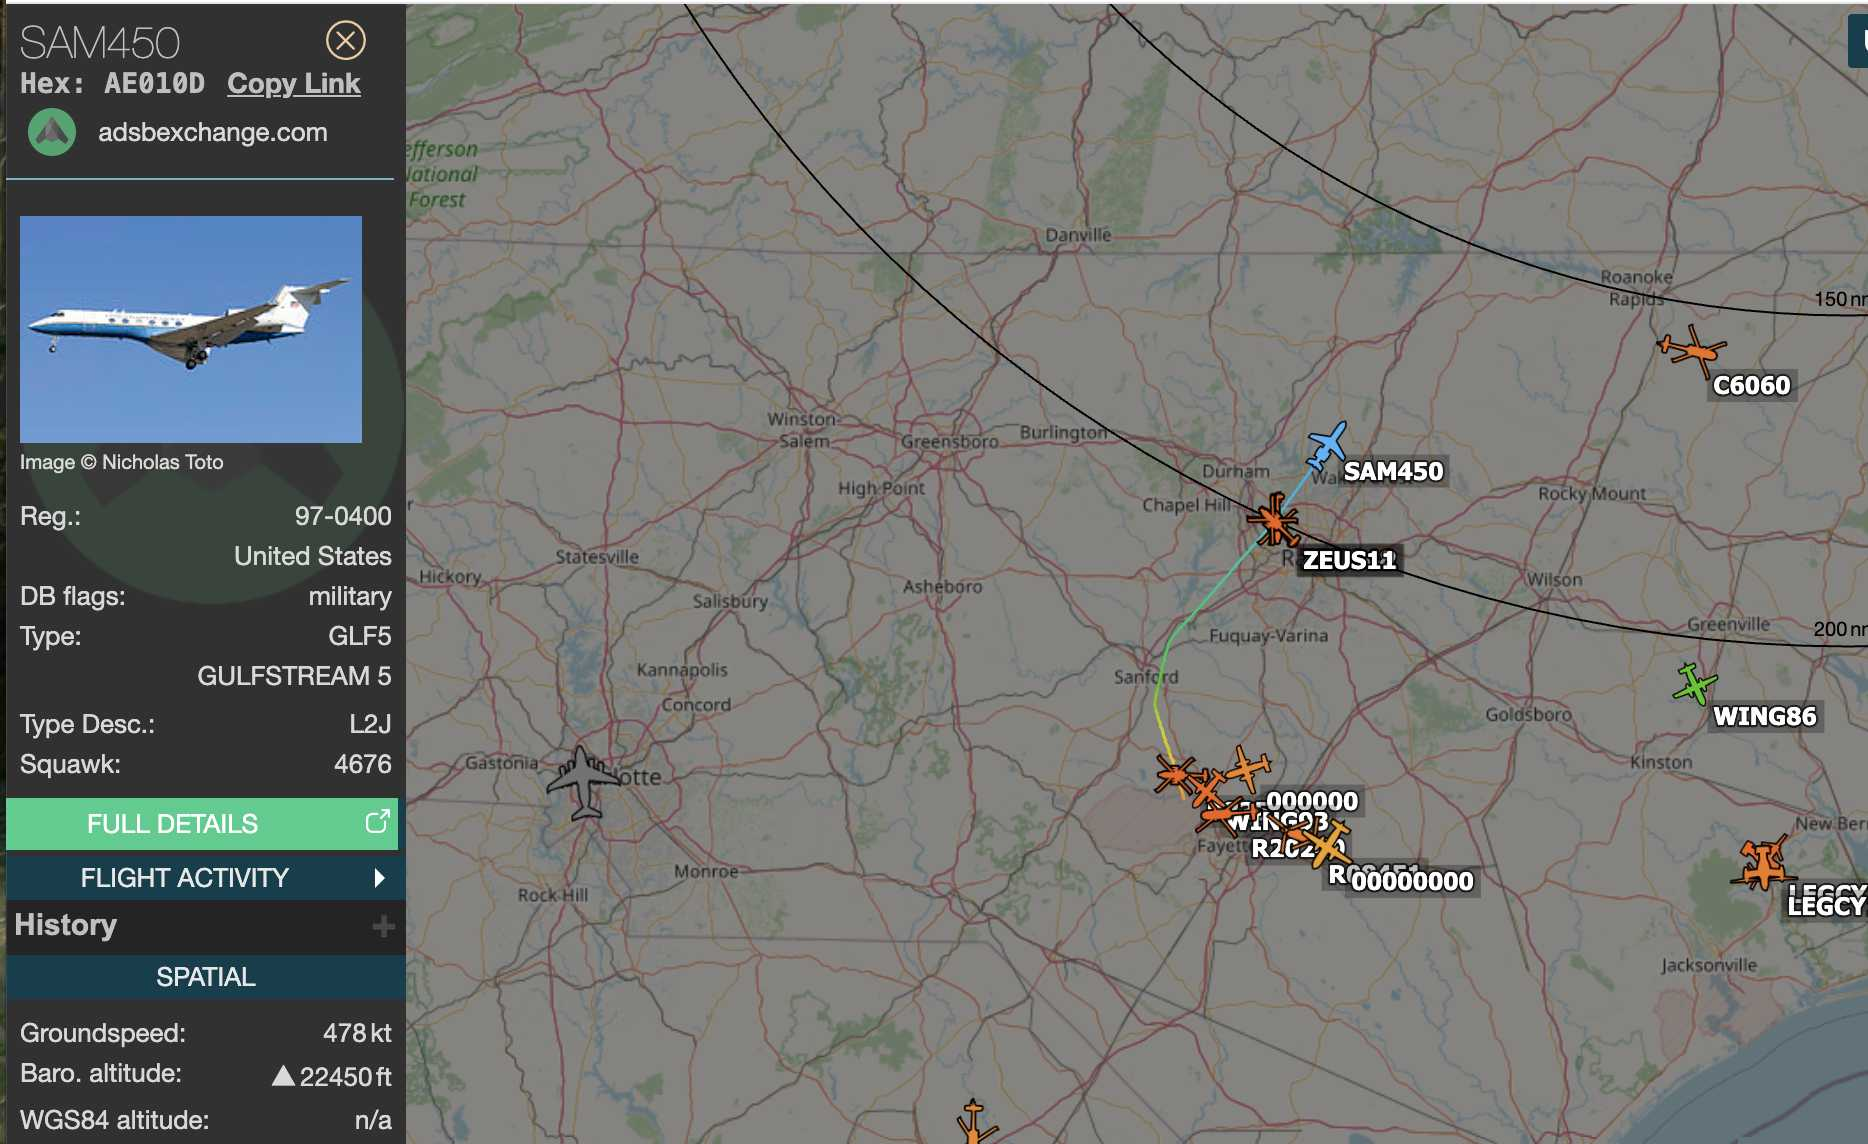Click the 00000000 aircraft label
1868x1144 pixels.
pos(1412,881)
